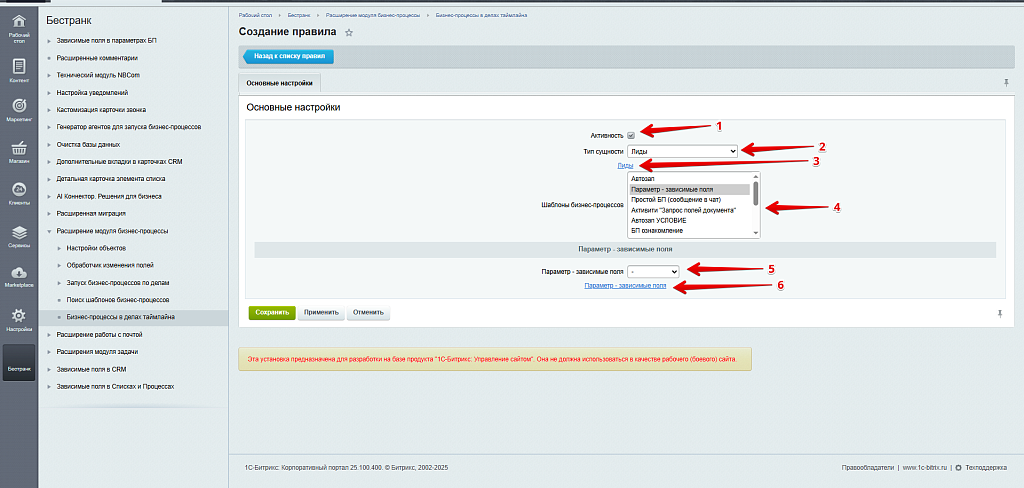This screenshot has height=488, width=1024.
Task: Click the pin icon beside the tab bar
Action: pyautogui.click(x=1005, y=83)
